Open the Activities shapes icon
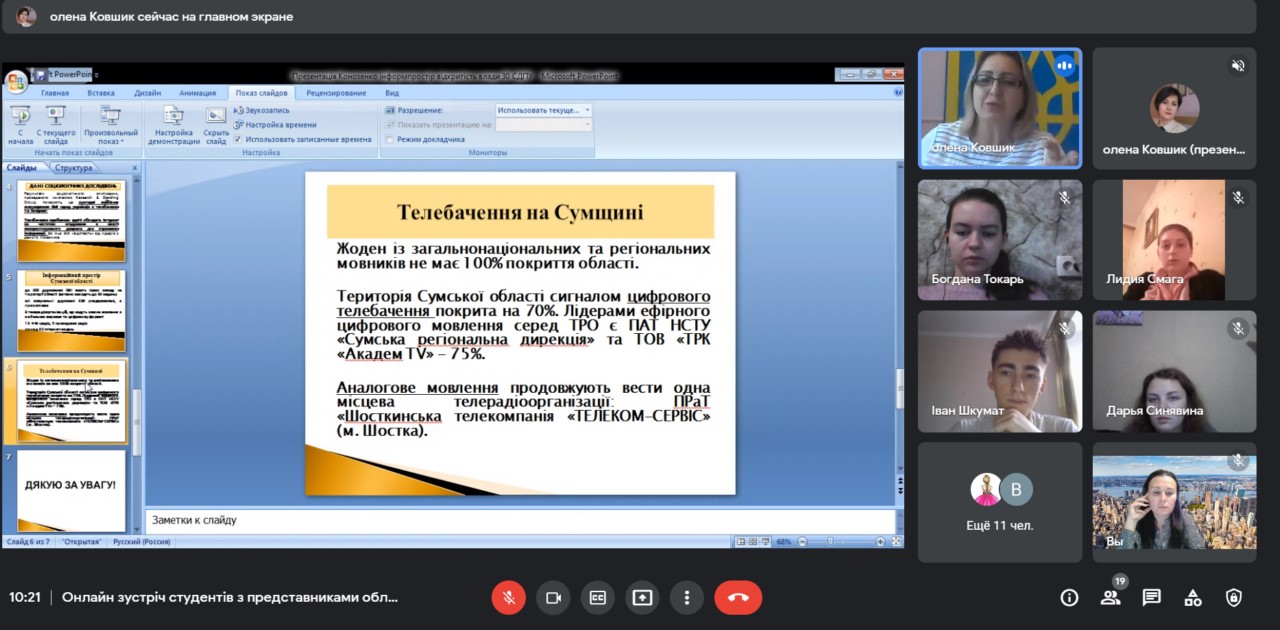This screenshot has width=1280, height=630. coord(1193,597)
